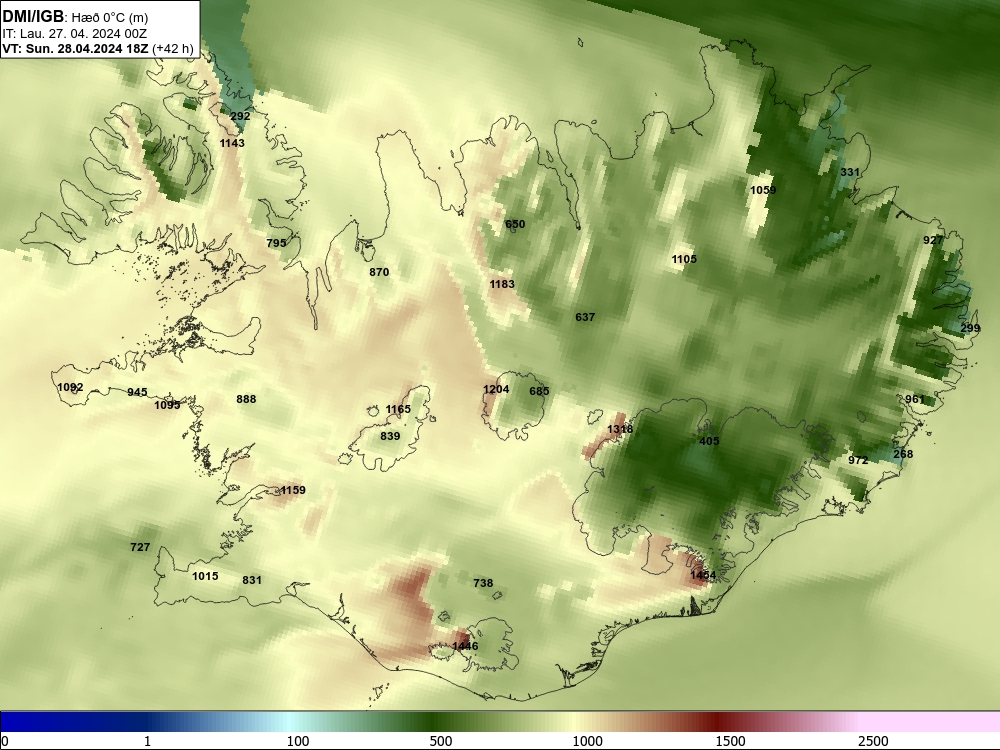Click the 1165 value
Viewport: 1000px width, 750px height.
point(398,409)
